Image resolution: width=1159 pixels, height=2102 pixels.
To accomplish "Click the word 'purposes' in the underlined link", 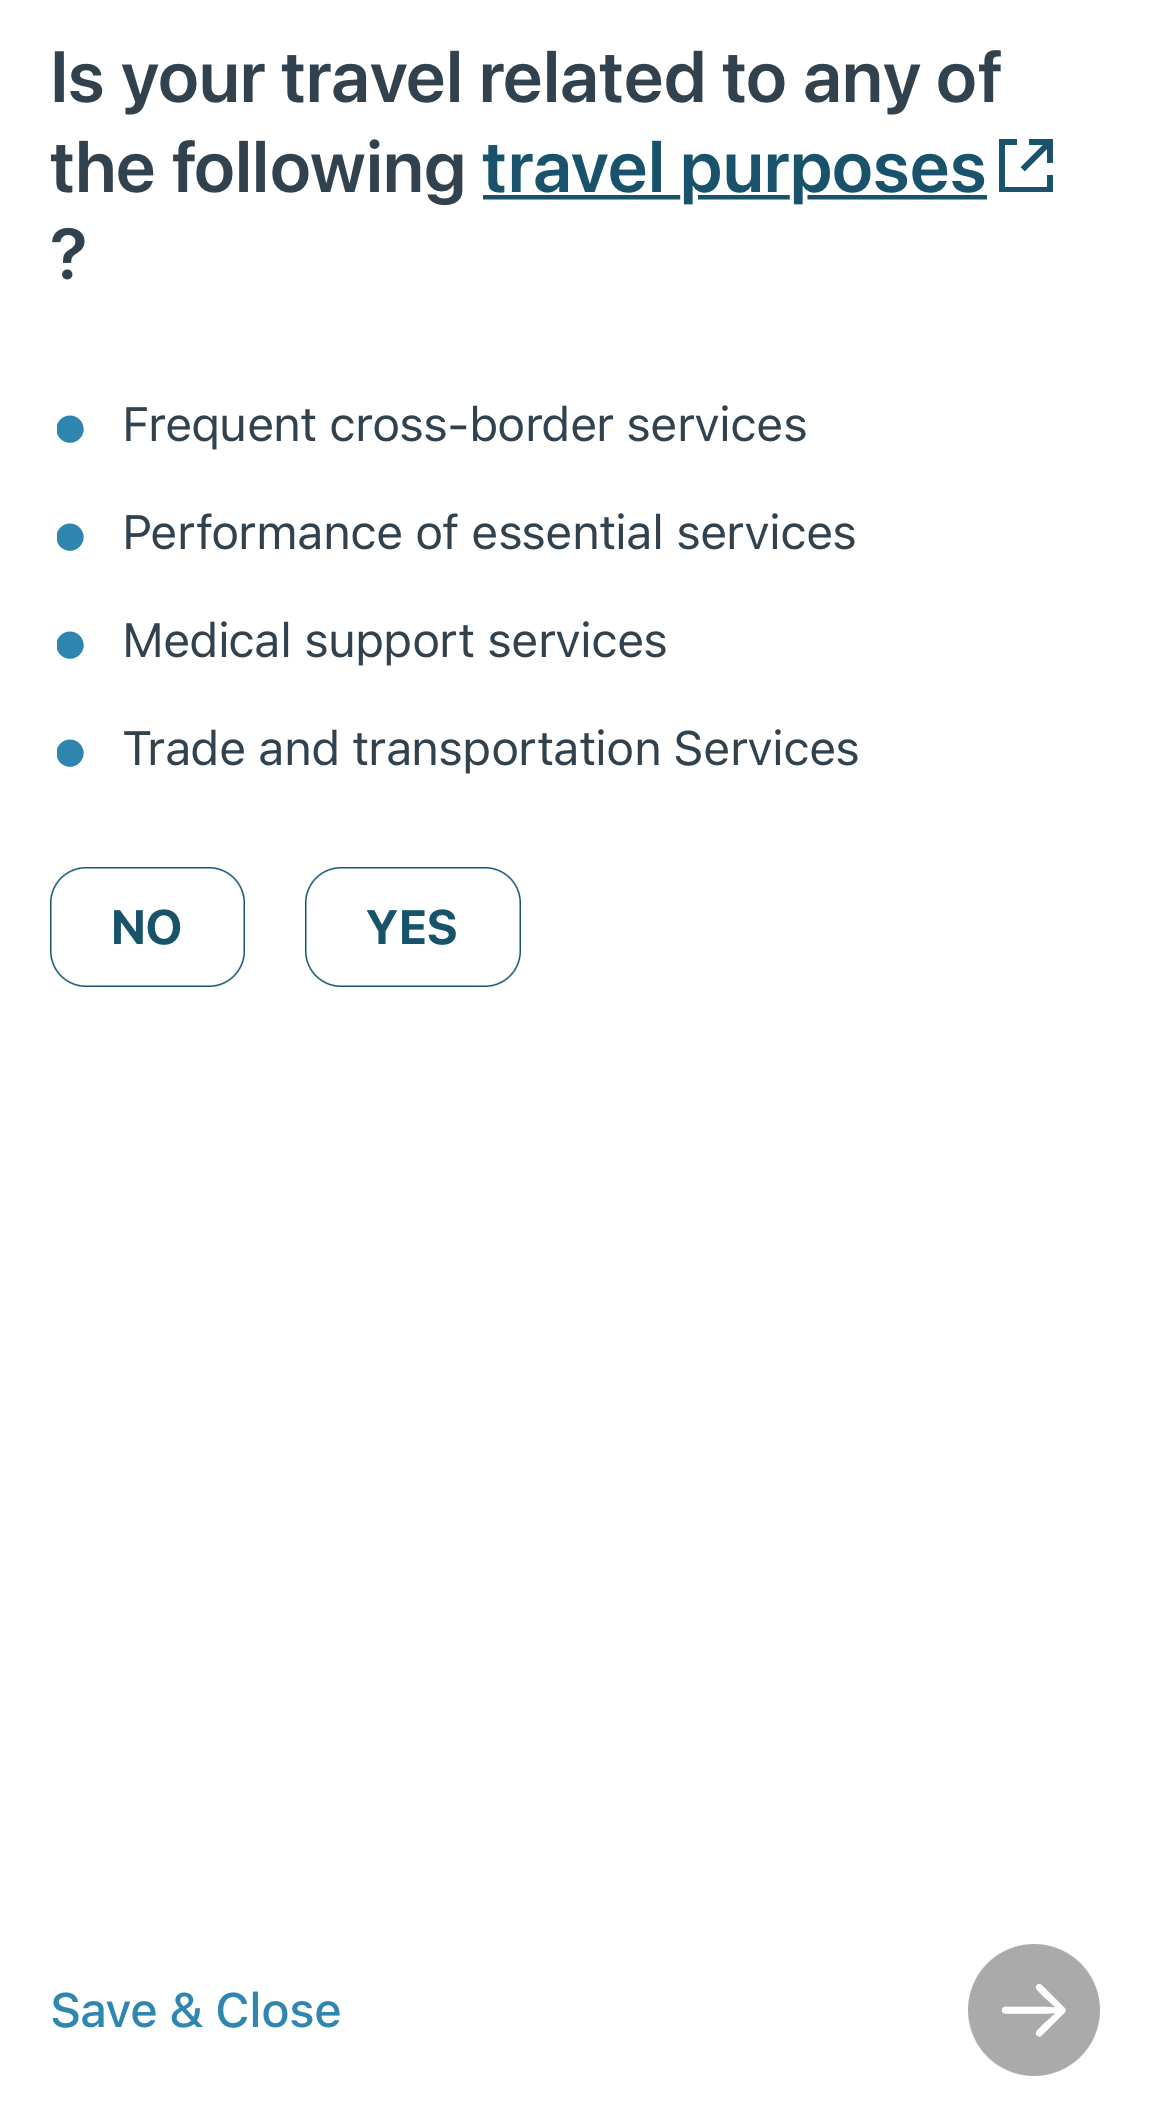I will [834, 170].
